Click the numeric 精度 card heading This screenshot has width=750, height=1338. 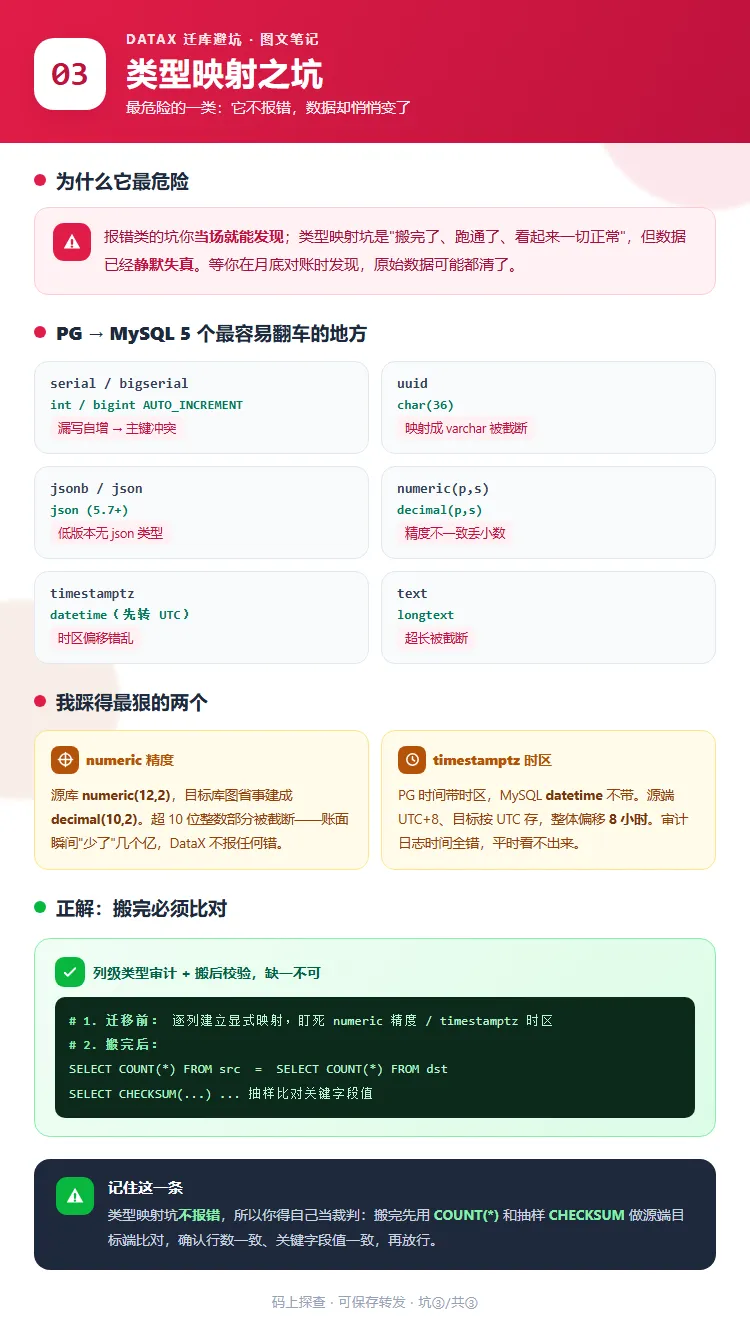pos(130,760)
